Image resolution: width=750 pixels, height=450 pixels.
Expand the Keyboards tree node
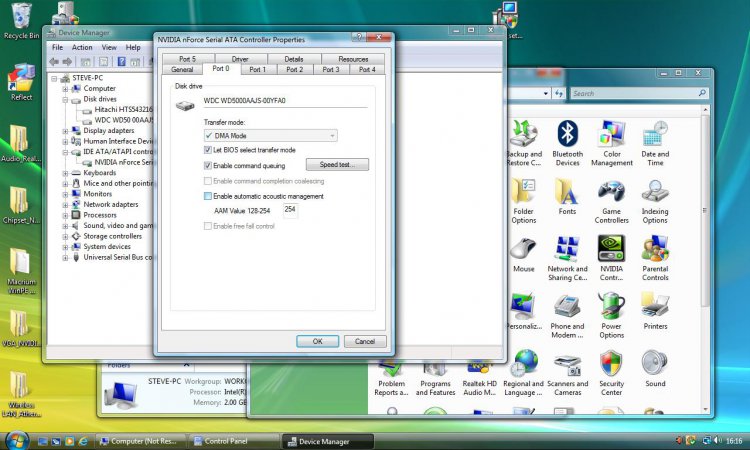click(65, 173)
